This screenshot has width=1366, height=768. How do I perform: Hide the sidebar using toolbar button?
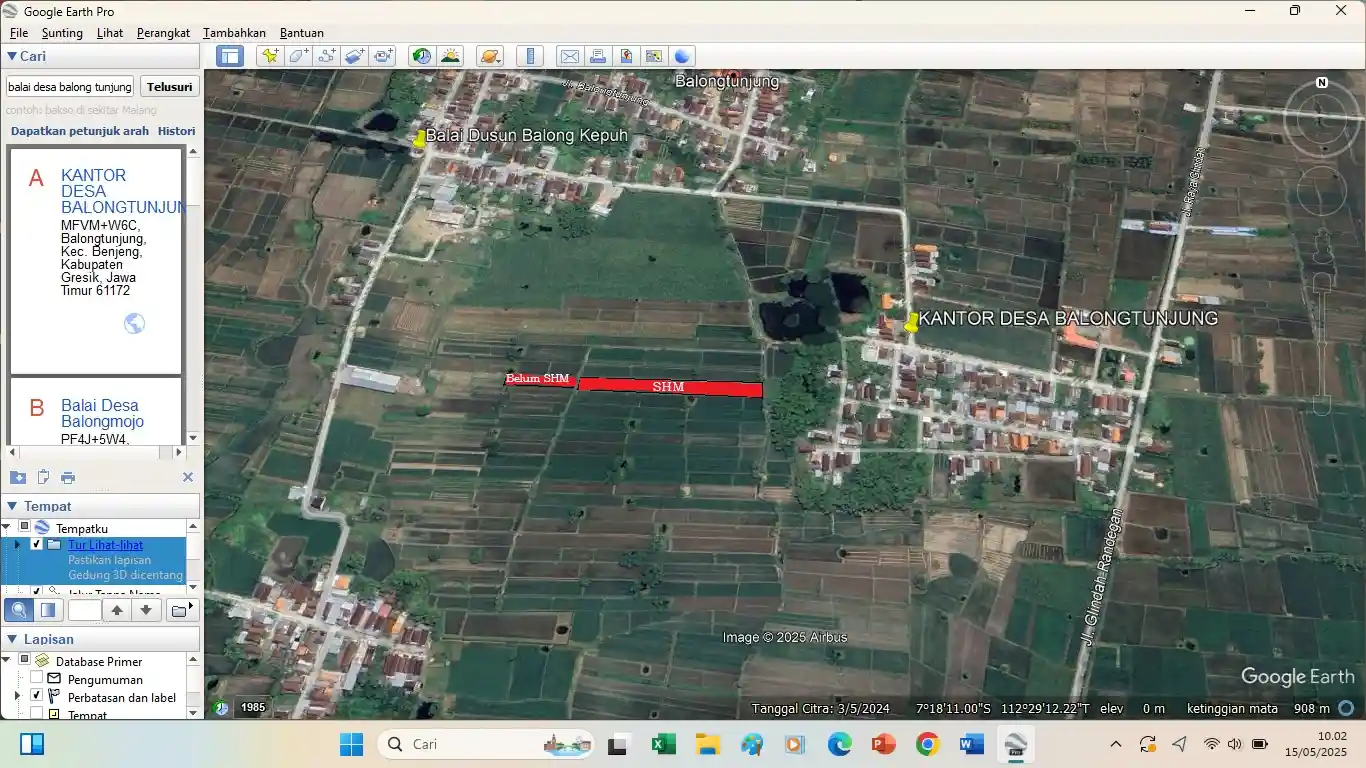(x=230, y=56)
